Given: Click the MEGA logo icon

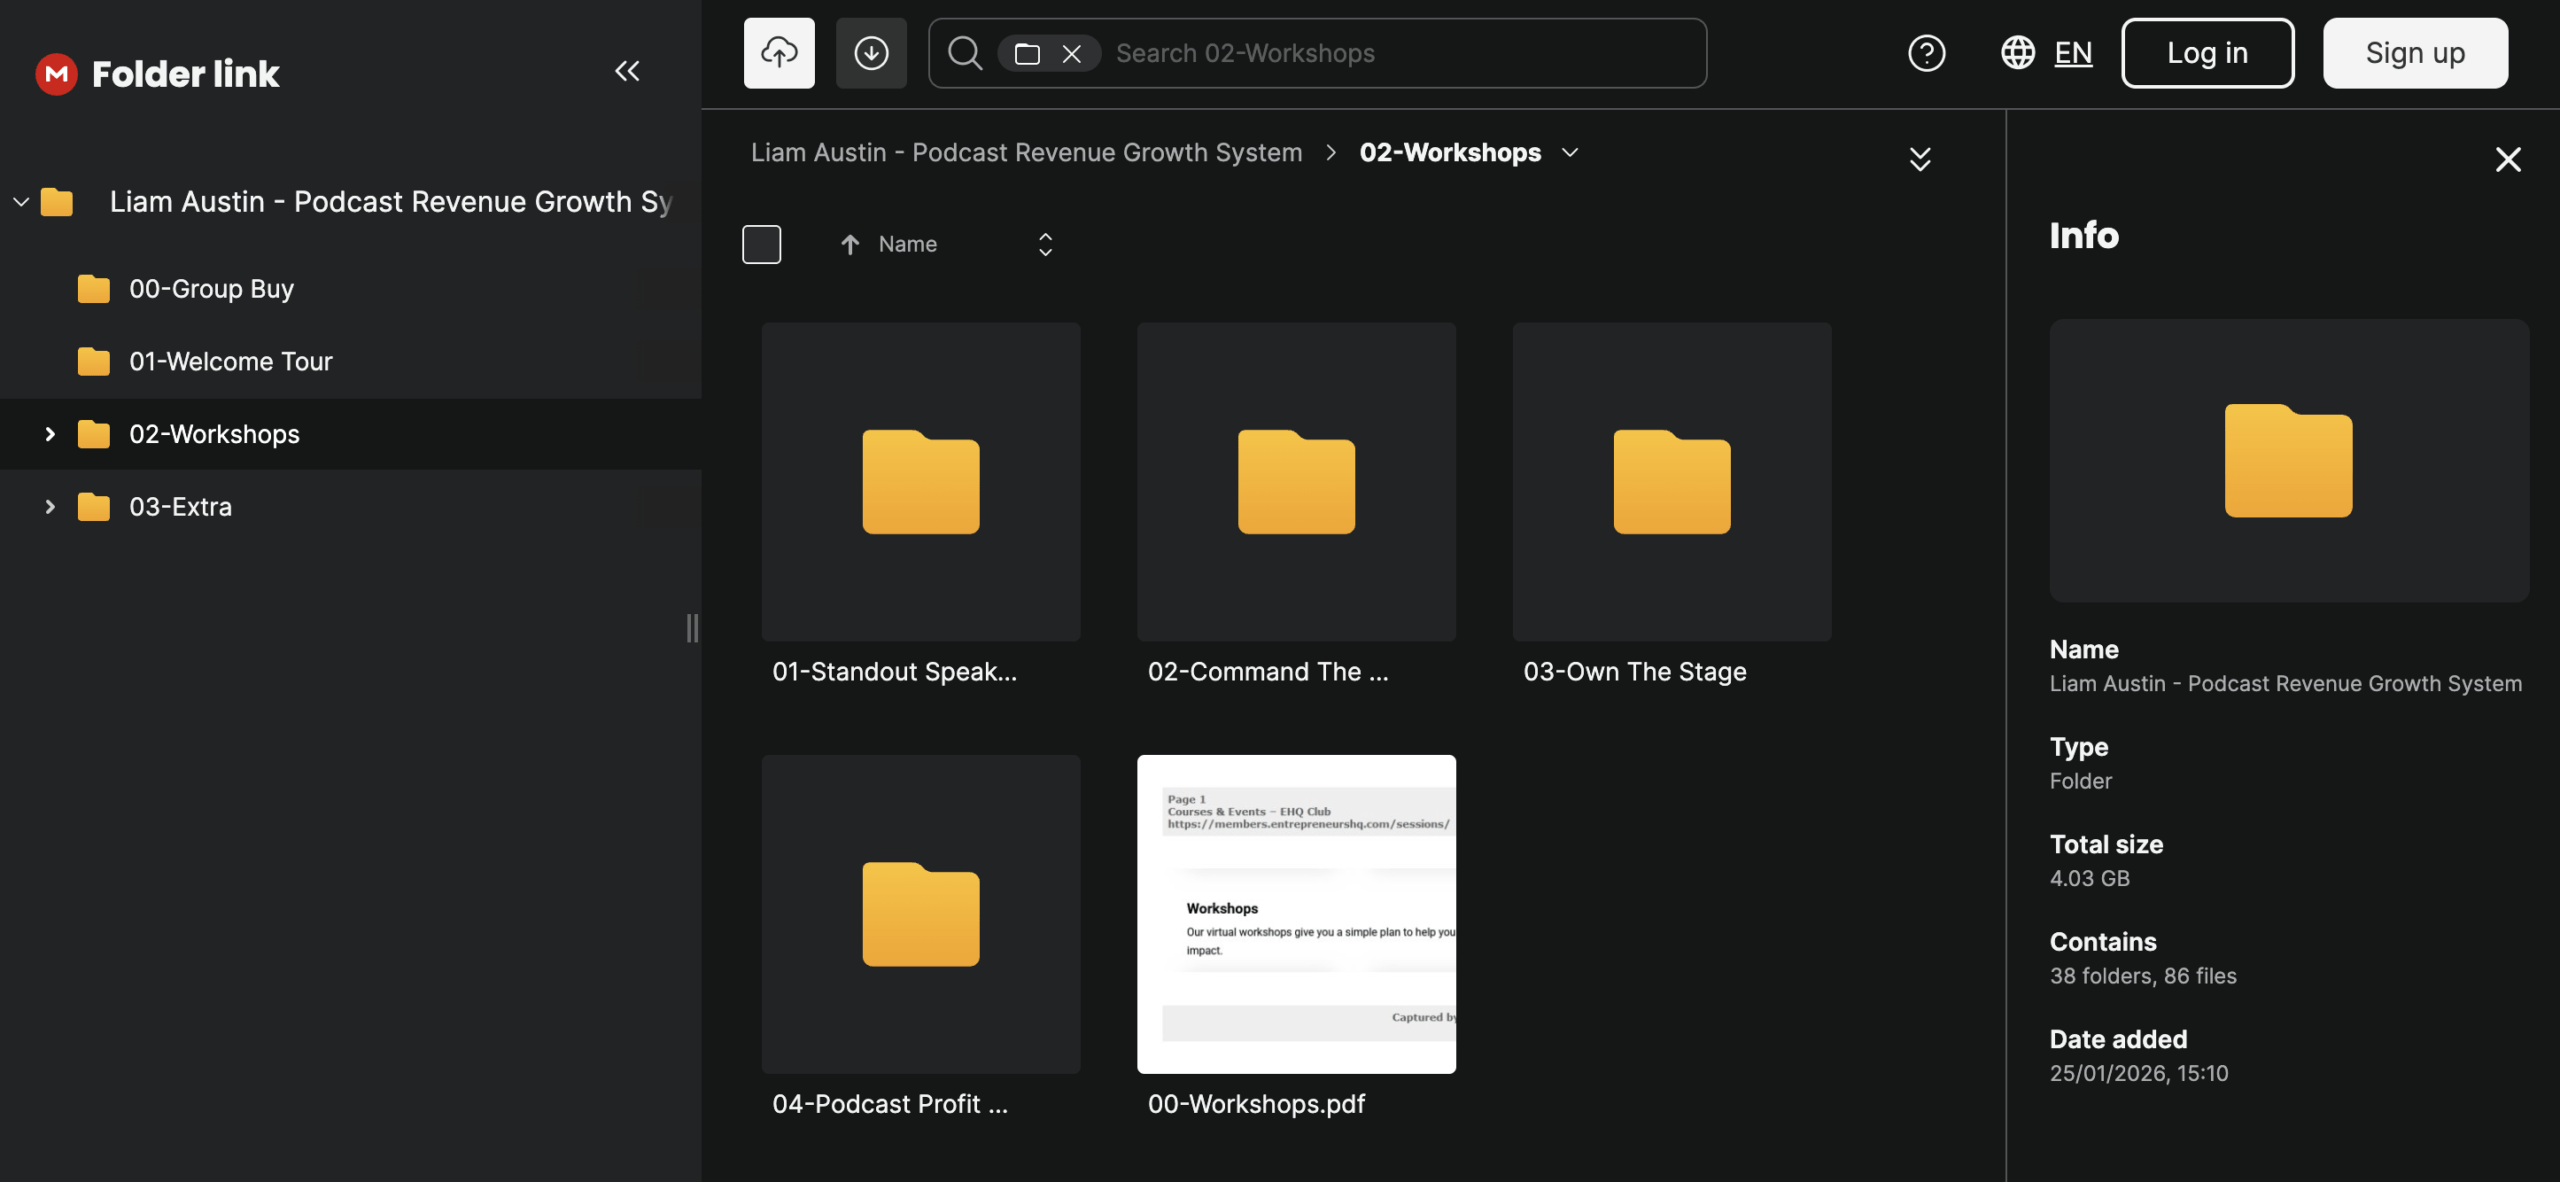Looking at the screenshot, I should (56, 73).
